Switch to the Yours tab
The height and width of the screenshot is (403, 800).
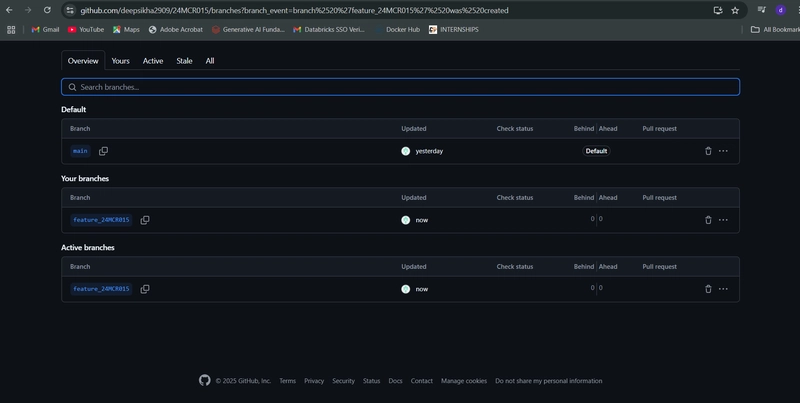(x=120, y=61)
